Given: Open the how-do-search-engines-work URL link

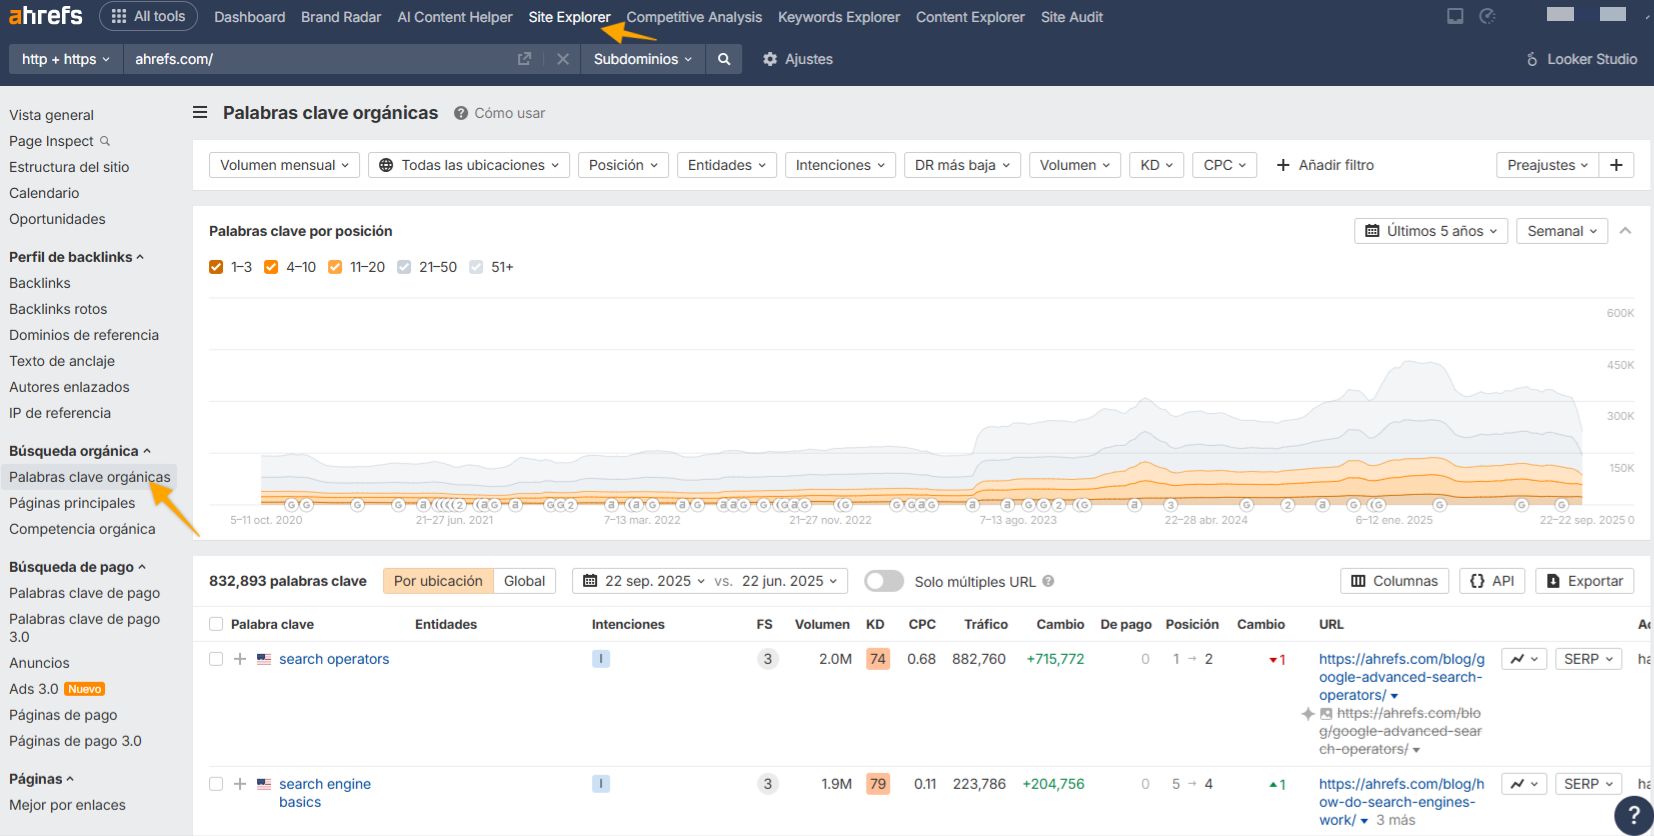Looking at the screenshot, I should coord(1401,802).
